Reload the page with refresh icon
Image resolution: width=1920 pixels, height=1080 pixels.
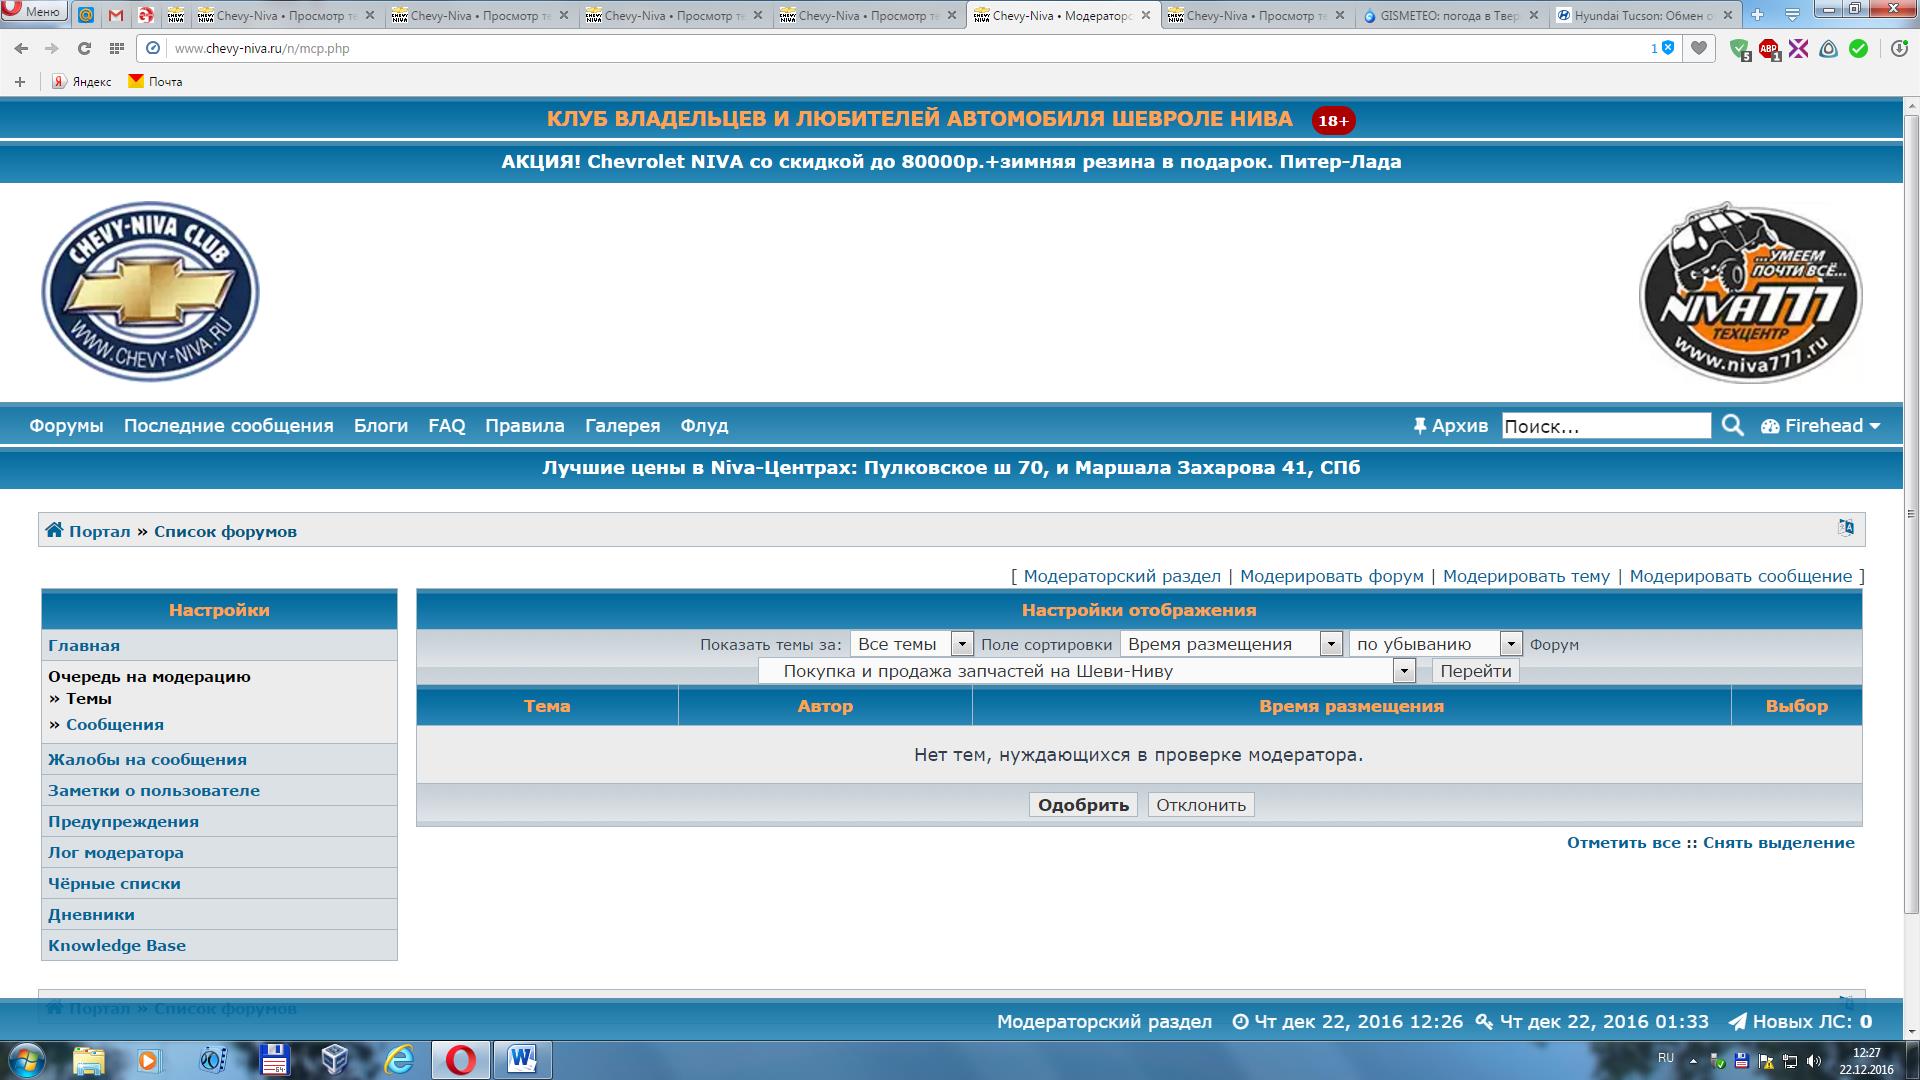84,48
